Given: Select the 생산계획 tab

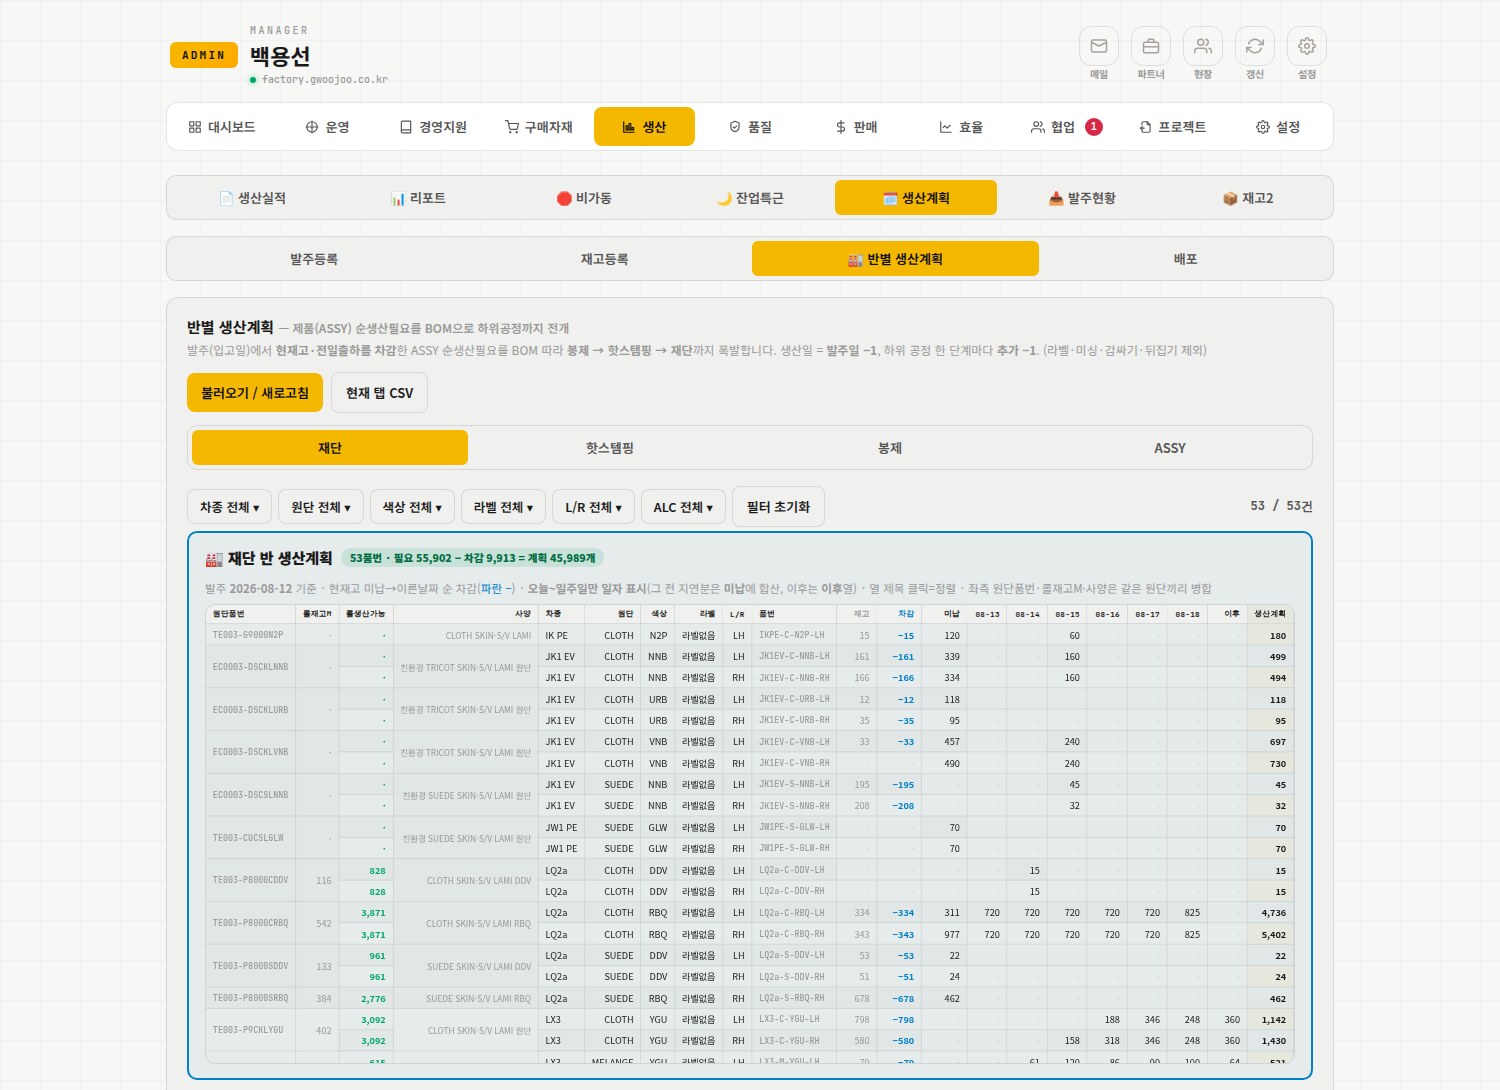Looking at the screenshot, I should [916, 198].
